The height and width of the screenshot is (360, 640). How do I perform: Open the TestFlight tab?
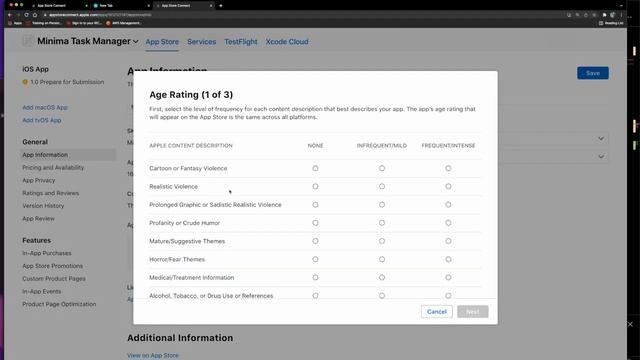pos(240,42)
